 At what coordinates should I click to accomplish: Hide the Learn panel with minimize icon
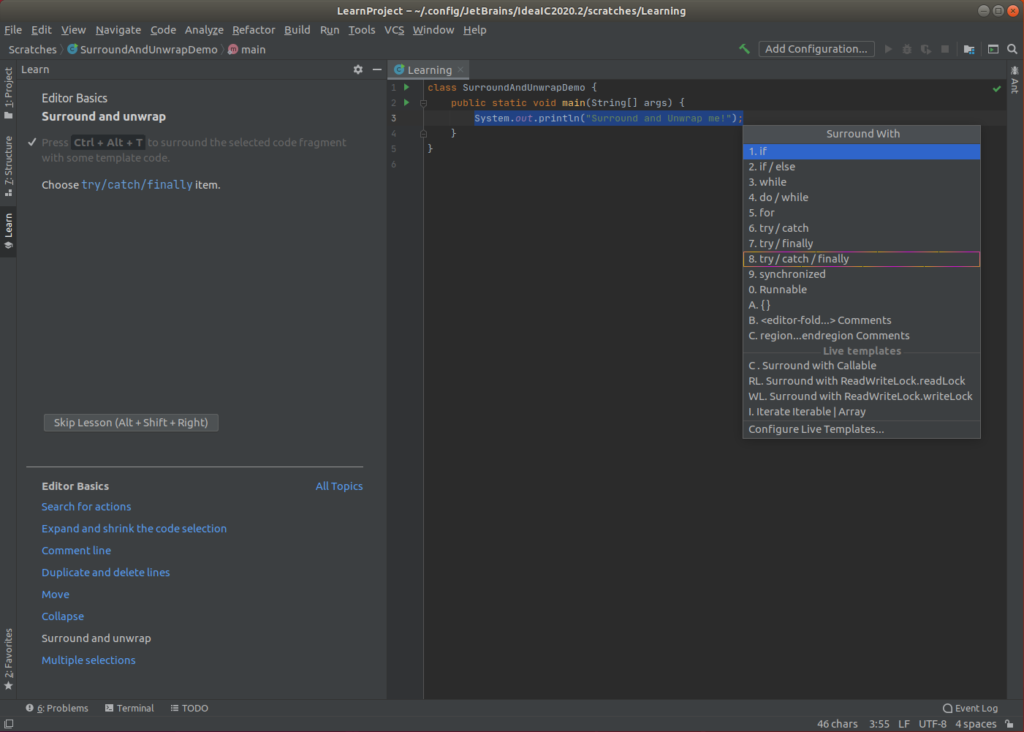click(376, 69)
